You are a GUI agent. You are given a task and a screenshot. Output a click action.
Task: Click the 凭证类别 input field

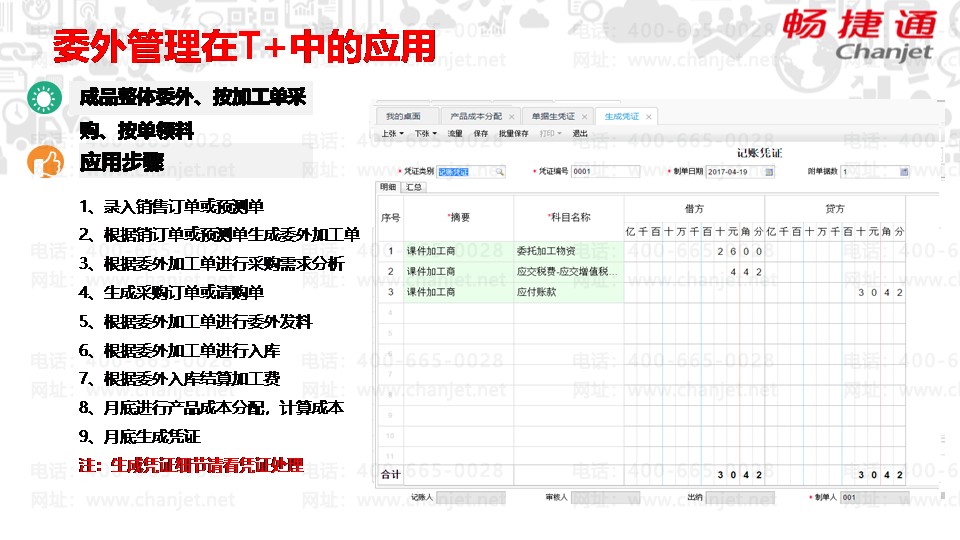coord(471,172)
